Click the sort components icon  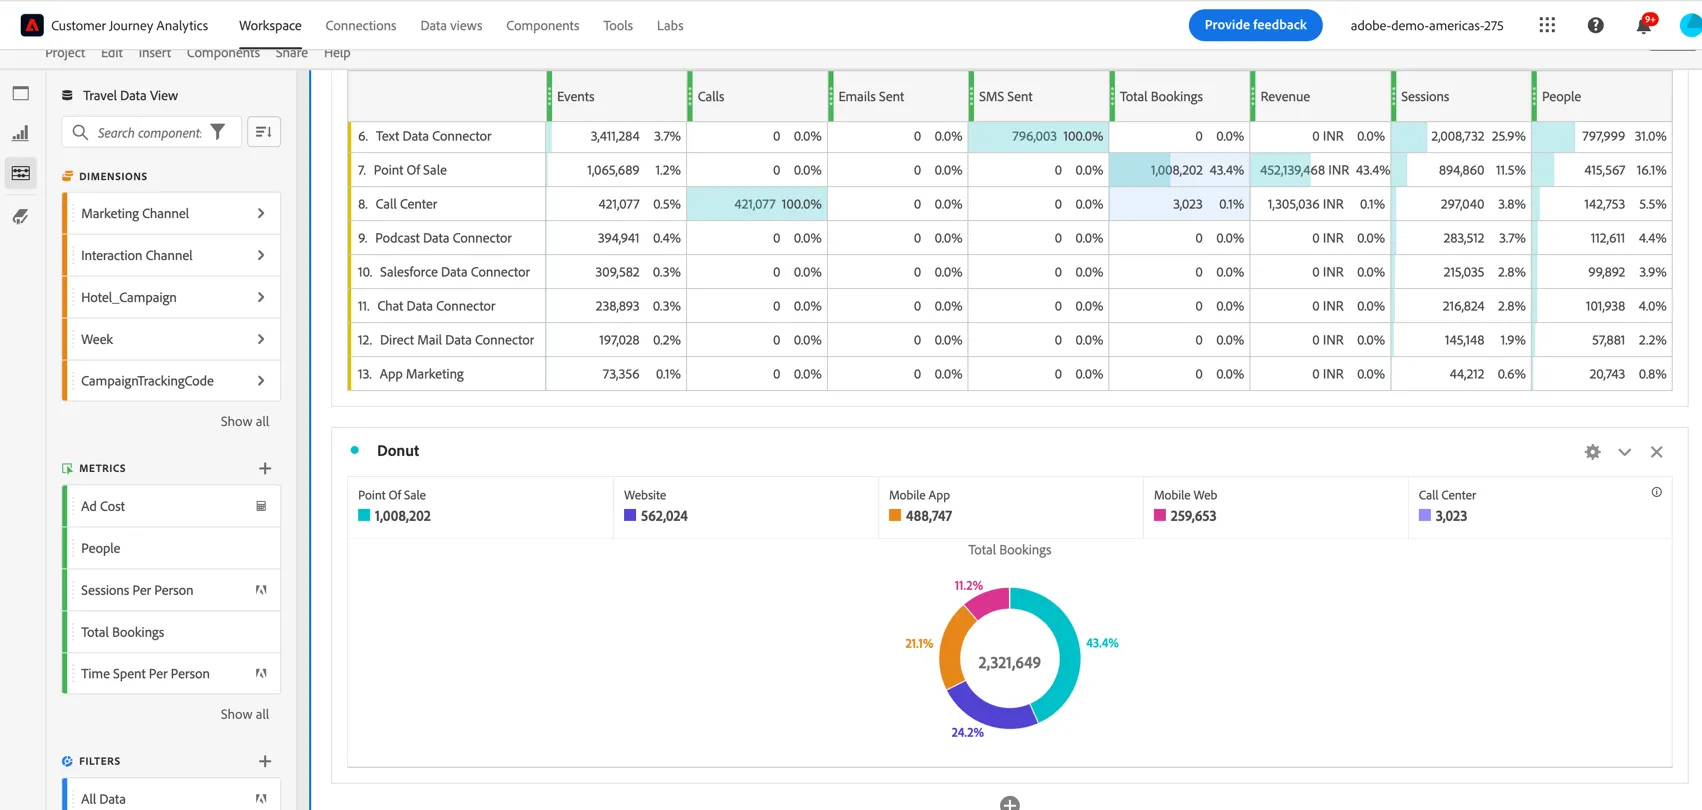(264, 132)
